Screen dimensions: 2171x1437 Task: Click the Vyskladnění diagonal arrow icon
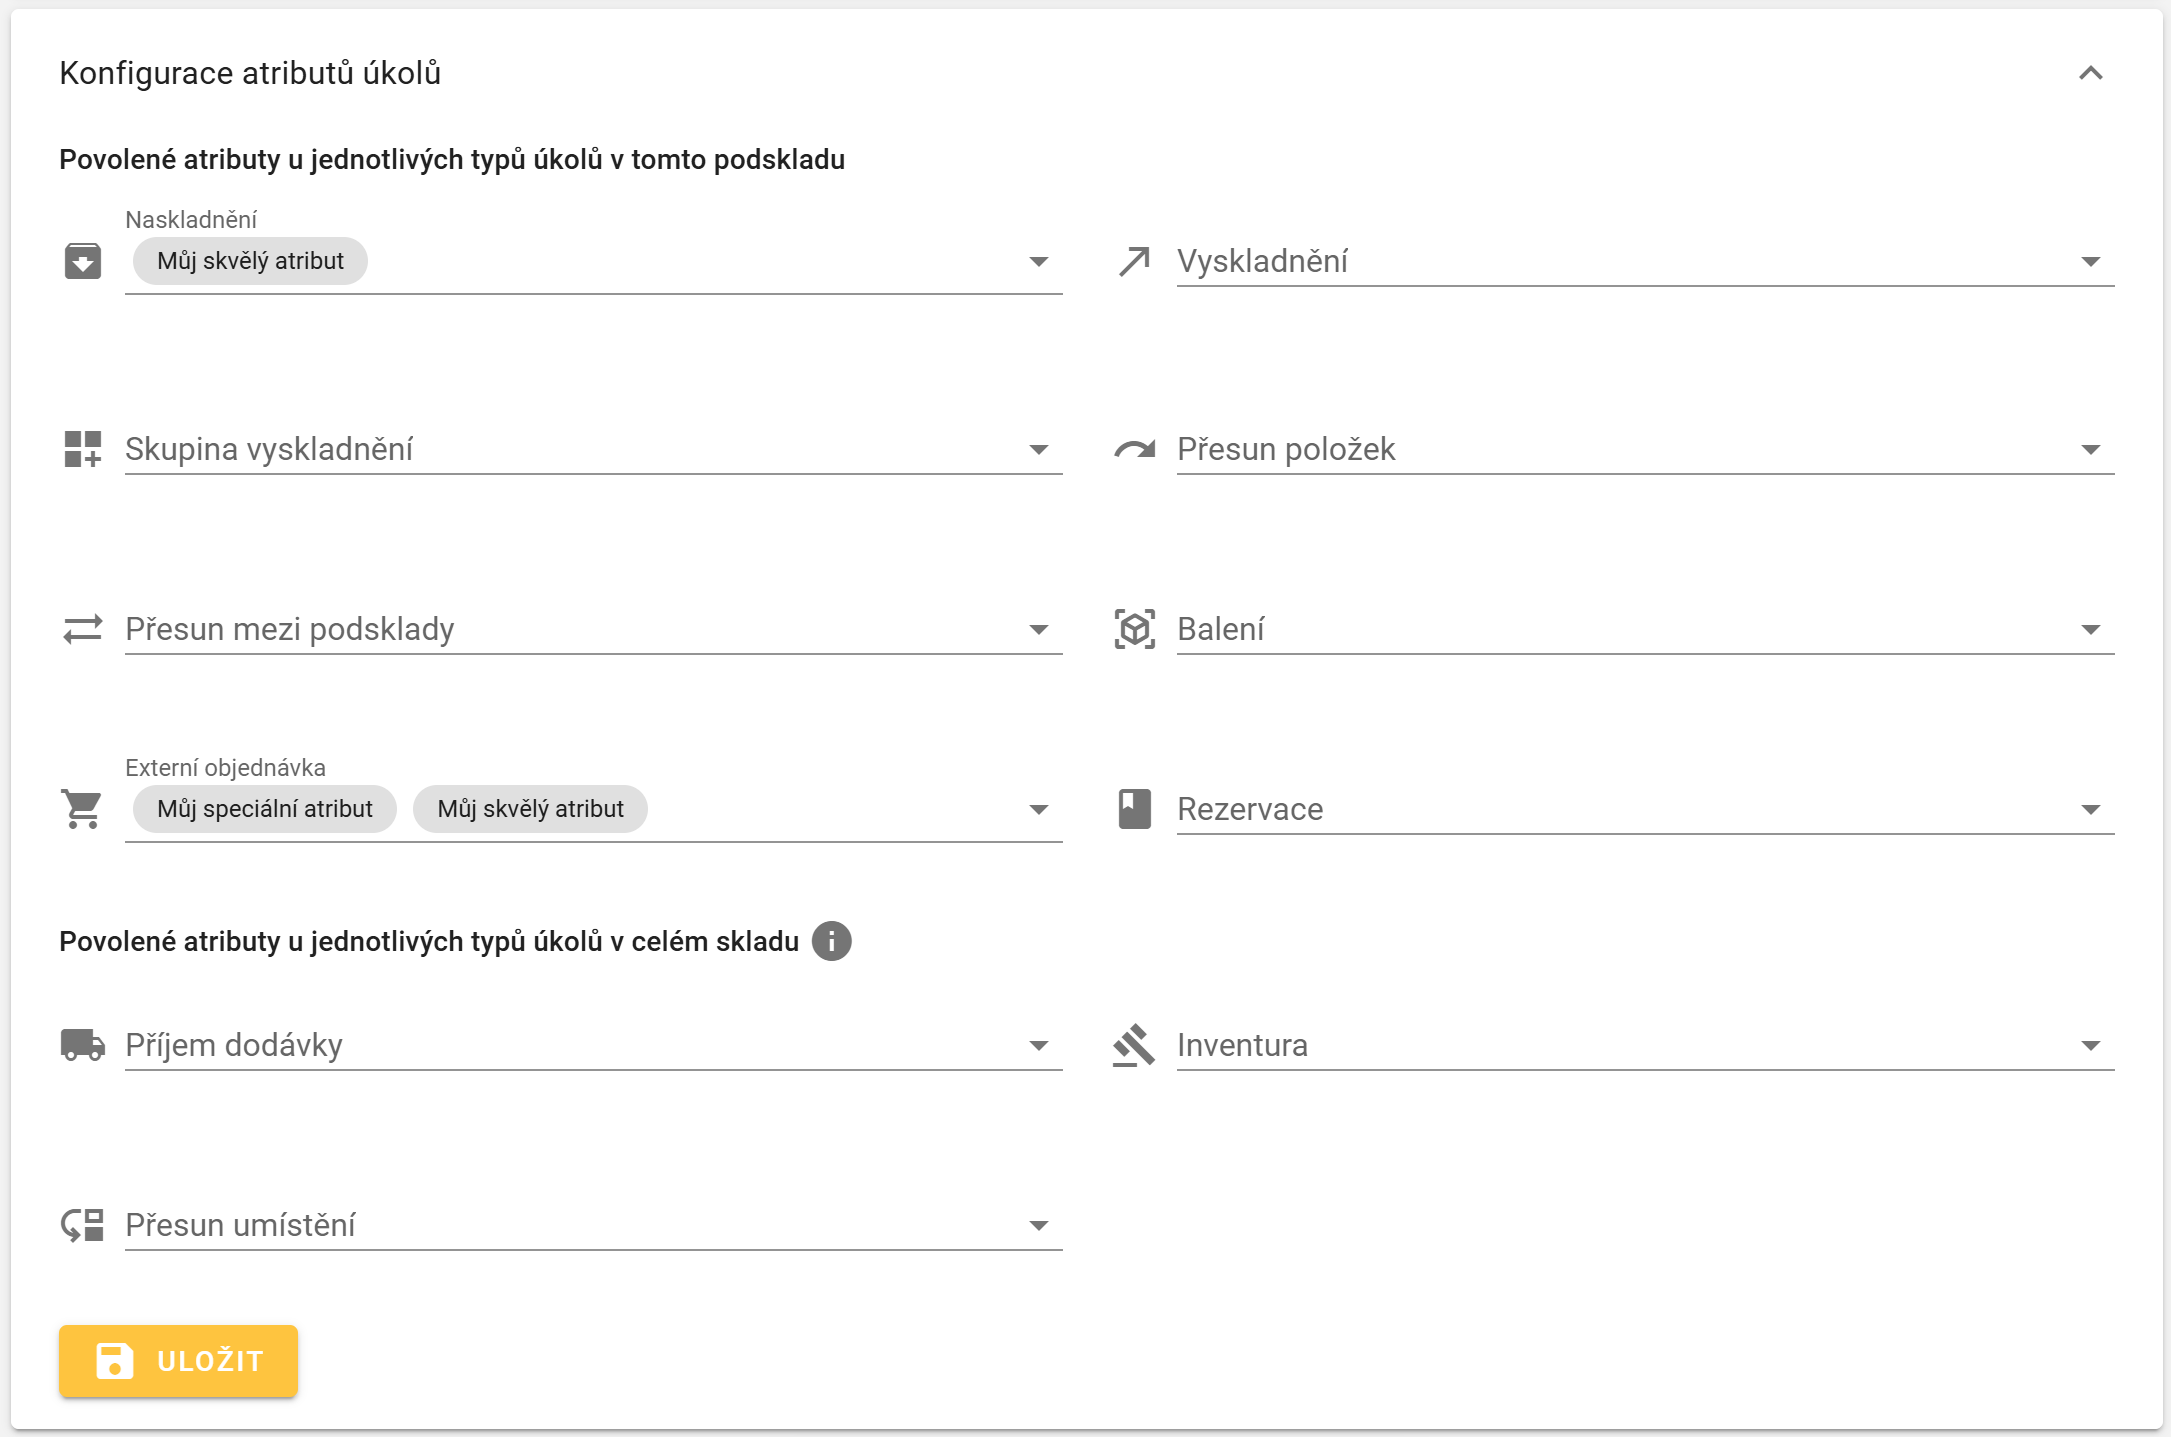pyautogui.click(x=1134, y=261)
